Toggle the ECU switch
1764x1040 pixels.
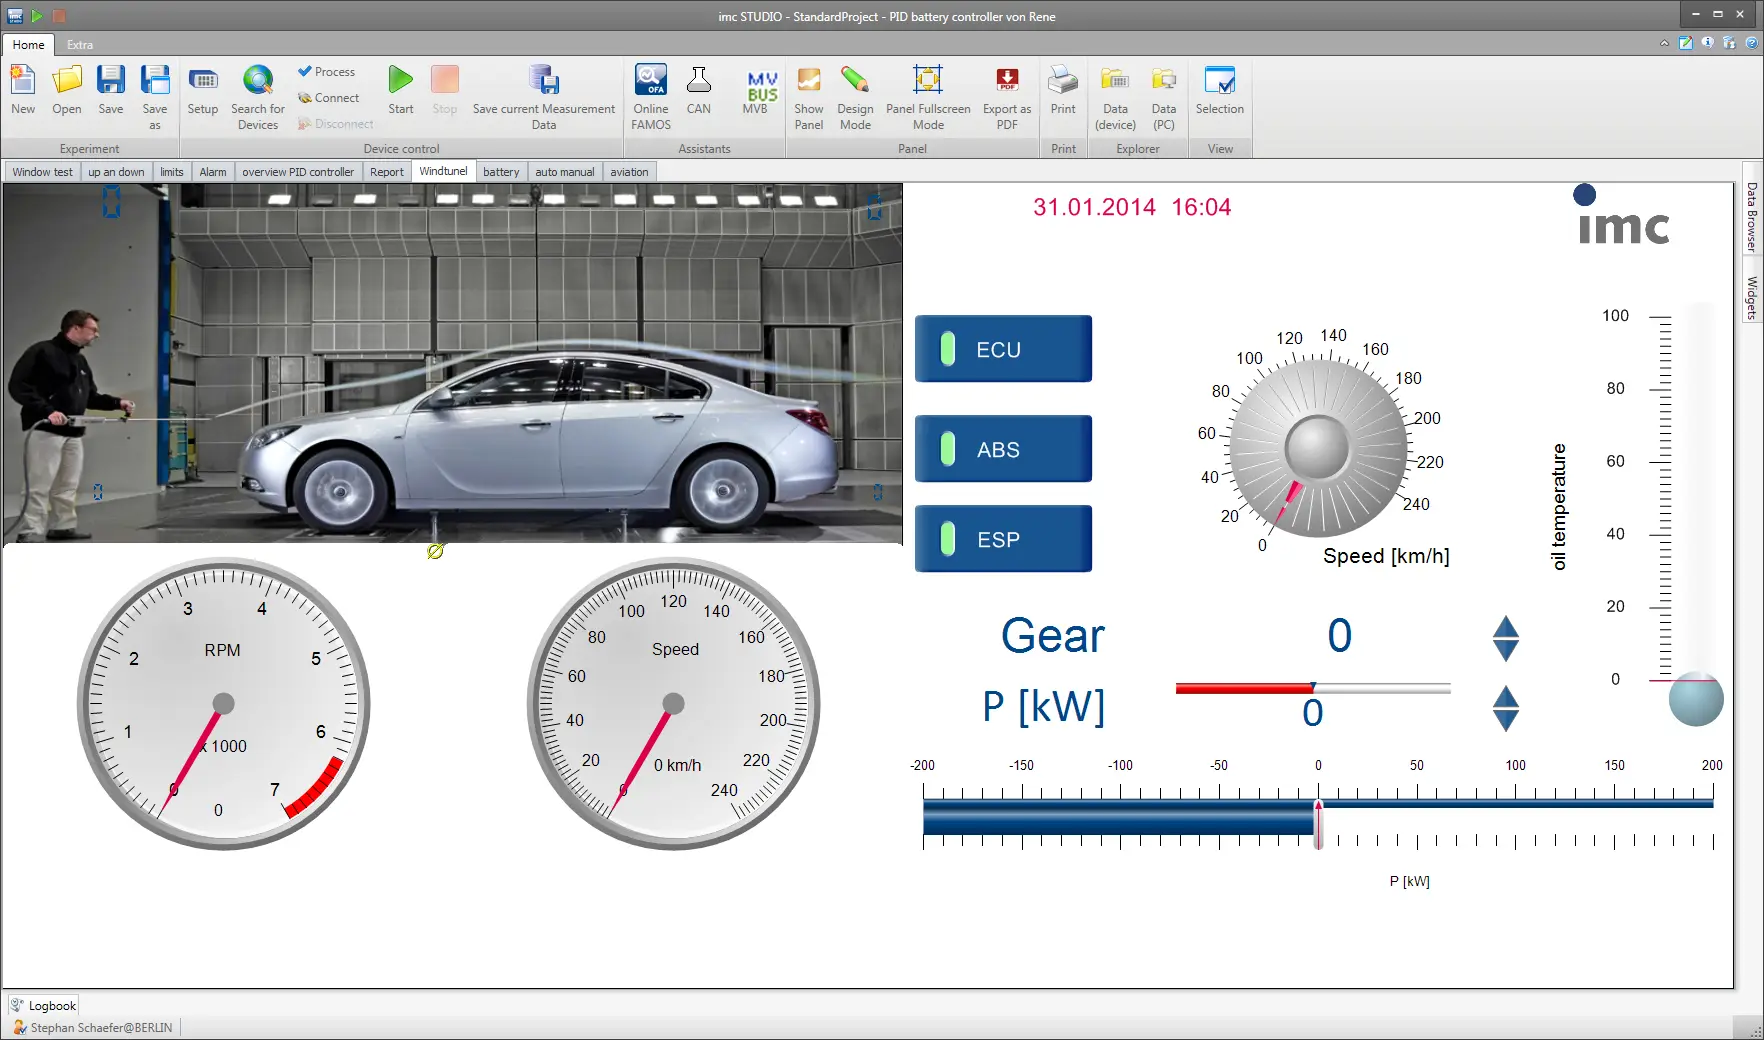pos(1003,349)
